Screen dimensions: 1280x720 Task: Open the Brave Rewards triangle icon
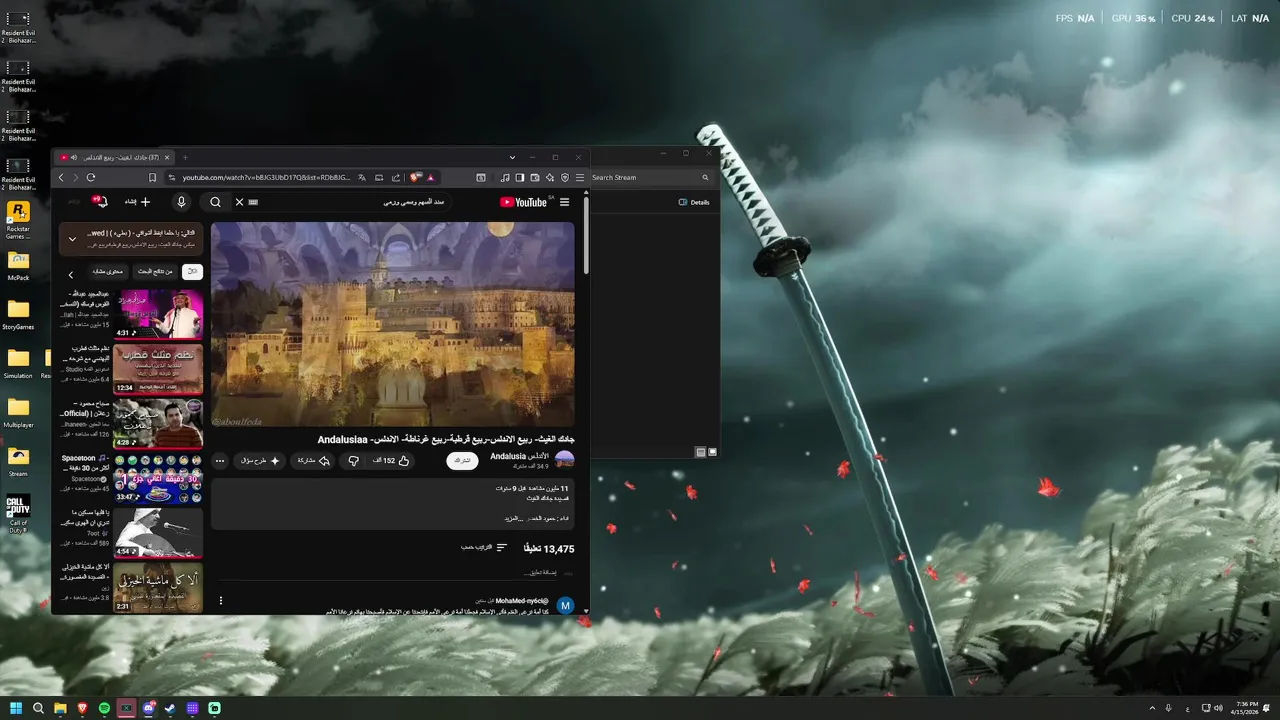point(431,177)
